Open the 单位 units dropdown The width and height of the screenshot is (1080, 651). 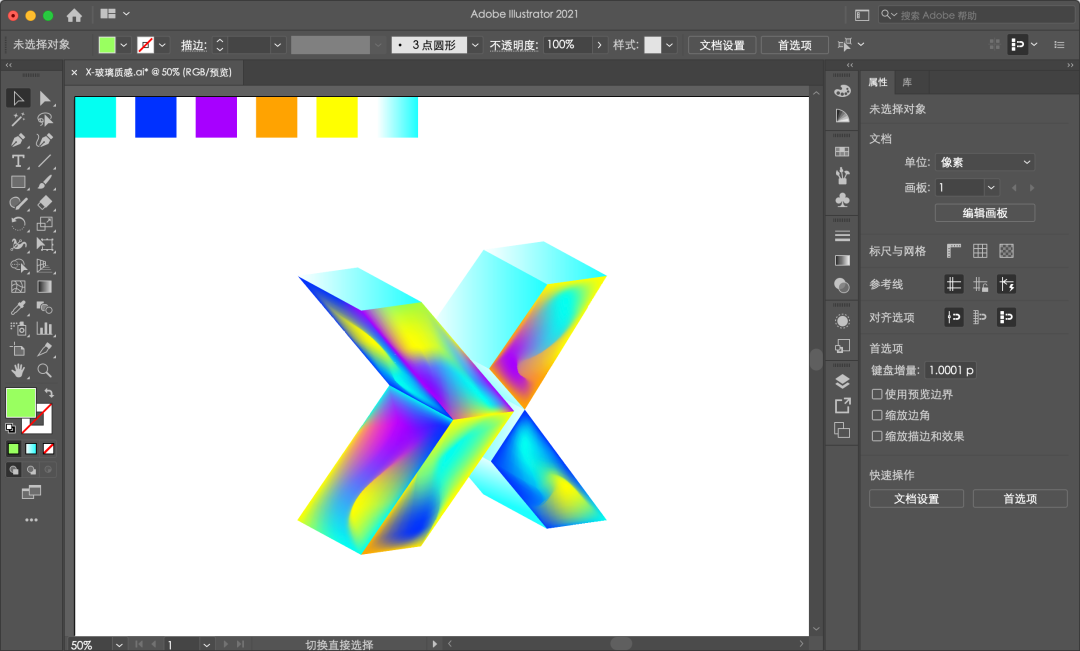[985, 163]
